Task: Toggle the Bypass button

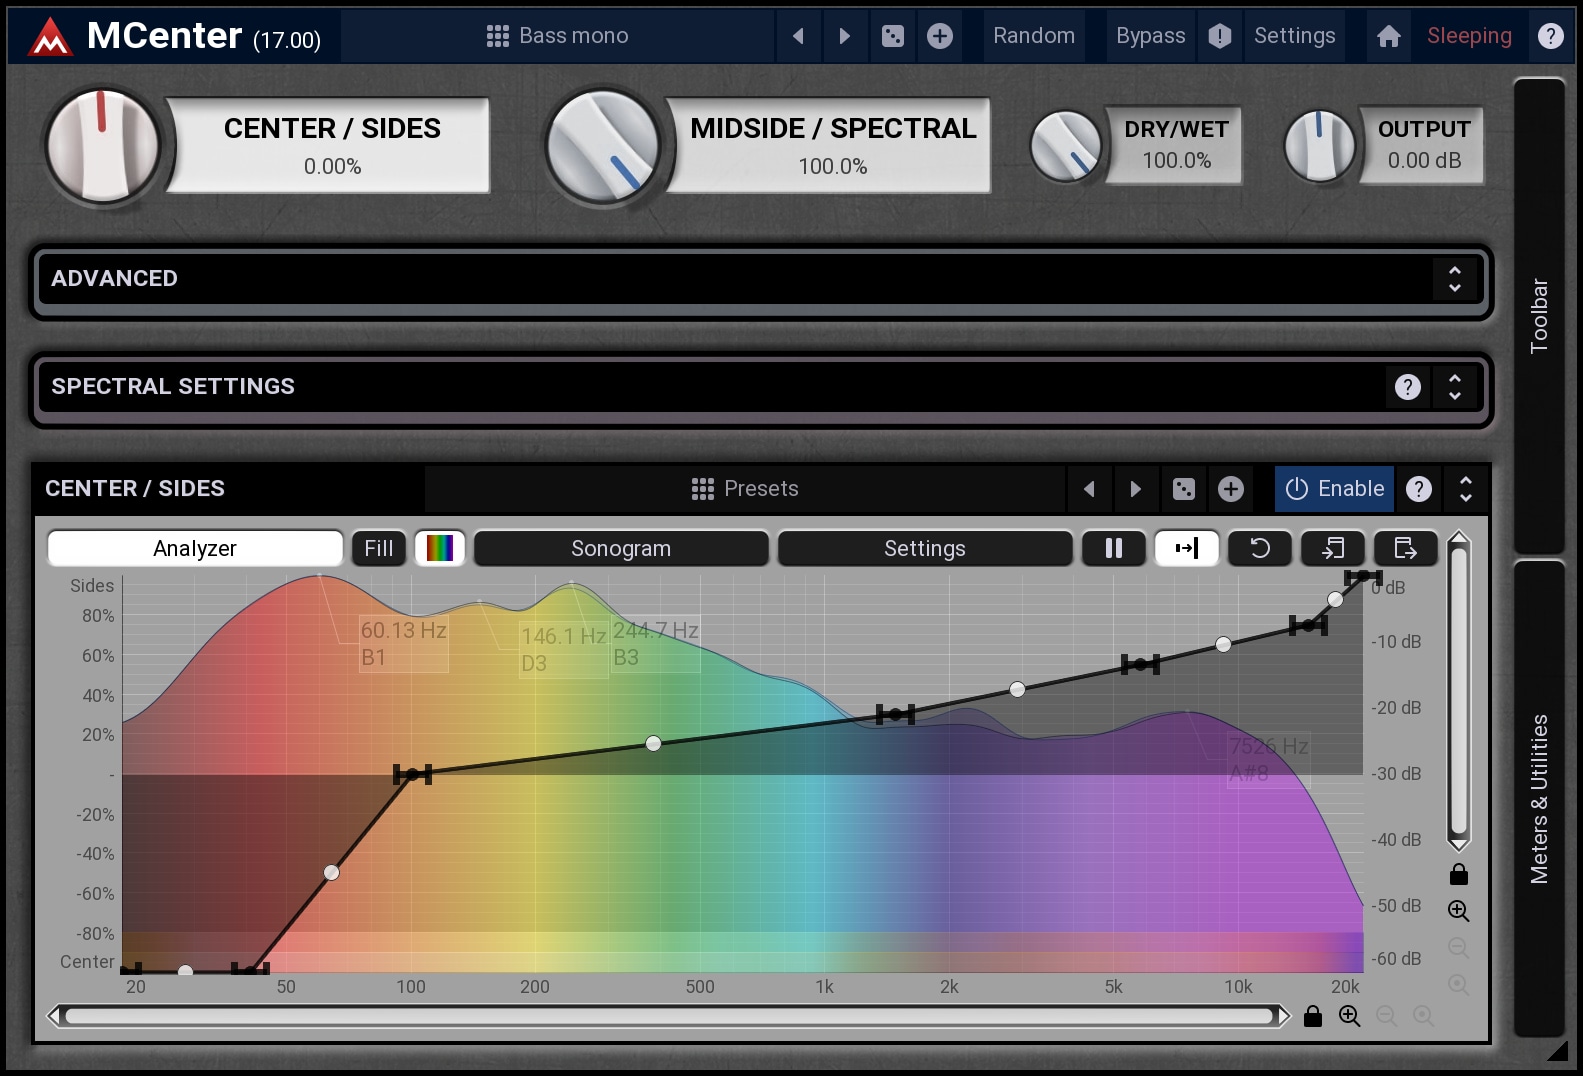Action: [x=1150, y=36]
